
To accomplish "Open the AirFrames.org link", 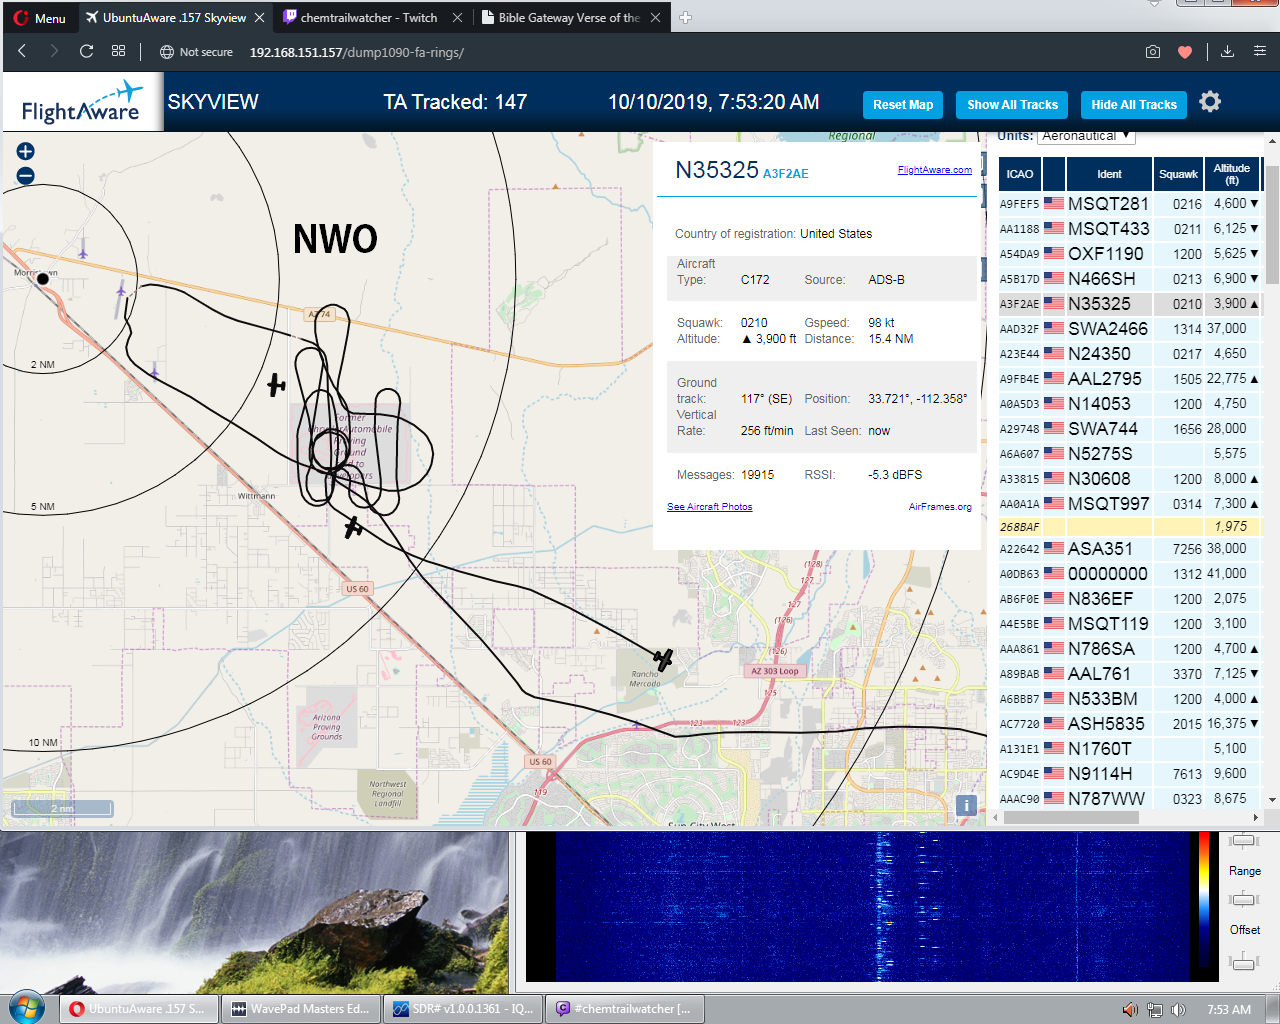I will coord(940,507).
